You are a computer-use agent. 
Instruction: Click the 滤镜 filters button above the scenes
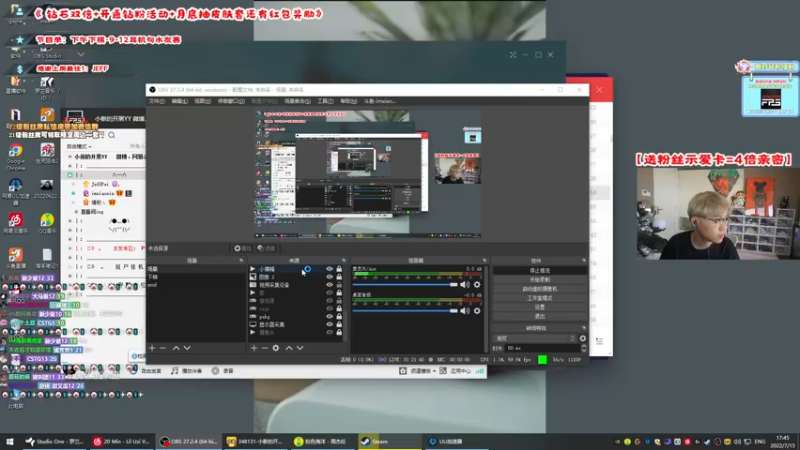tap(266, 248)
